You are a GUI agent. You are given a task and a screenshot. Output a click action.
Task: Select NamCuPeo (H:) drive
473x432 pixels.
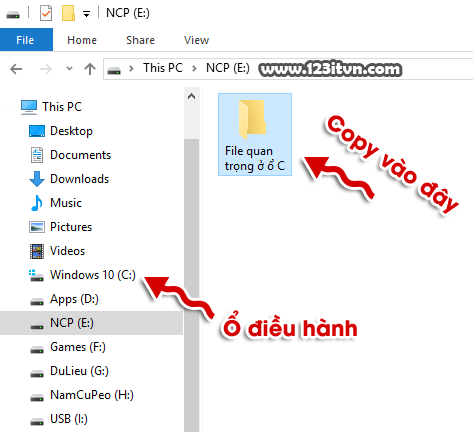pyautogui.click(x=92, y=395)
